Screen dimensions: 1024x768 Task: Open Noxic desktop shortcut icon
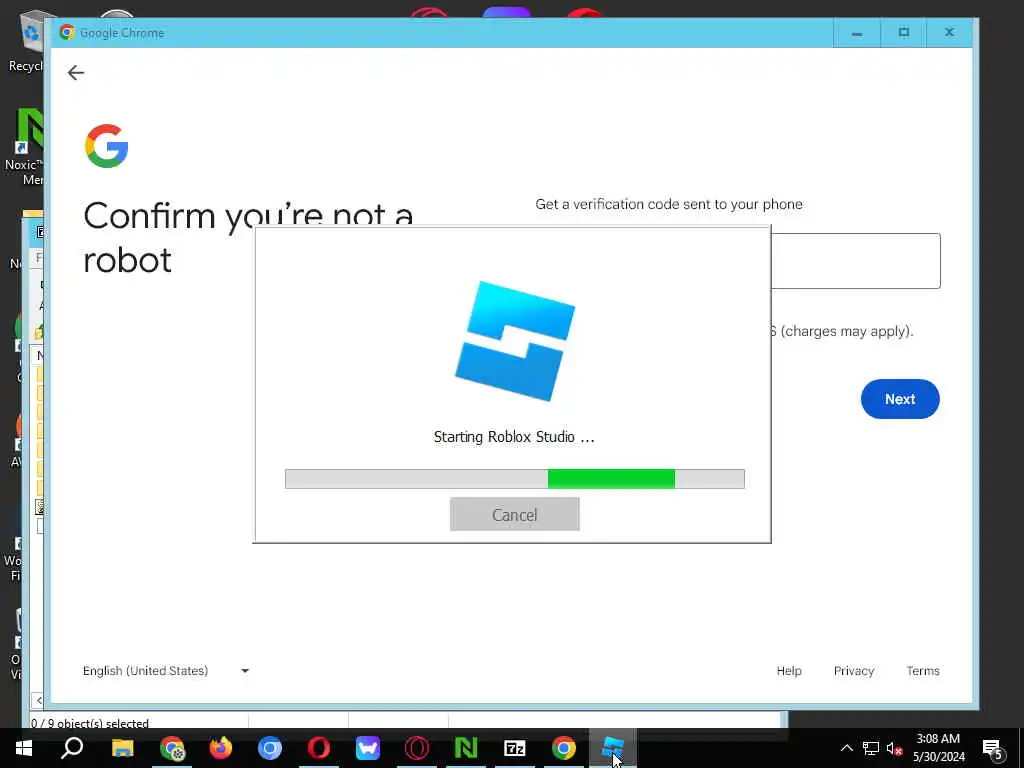[25, 147]
